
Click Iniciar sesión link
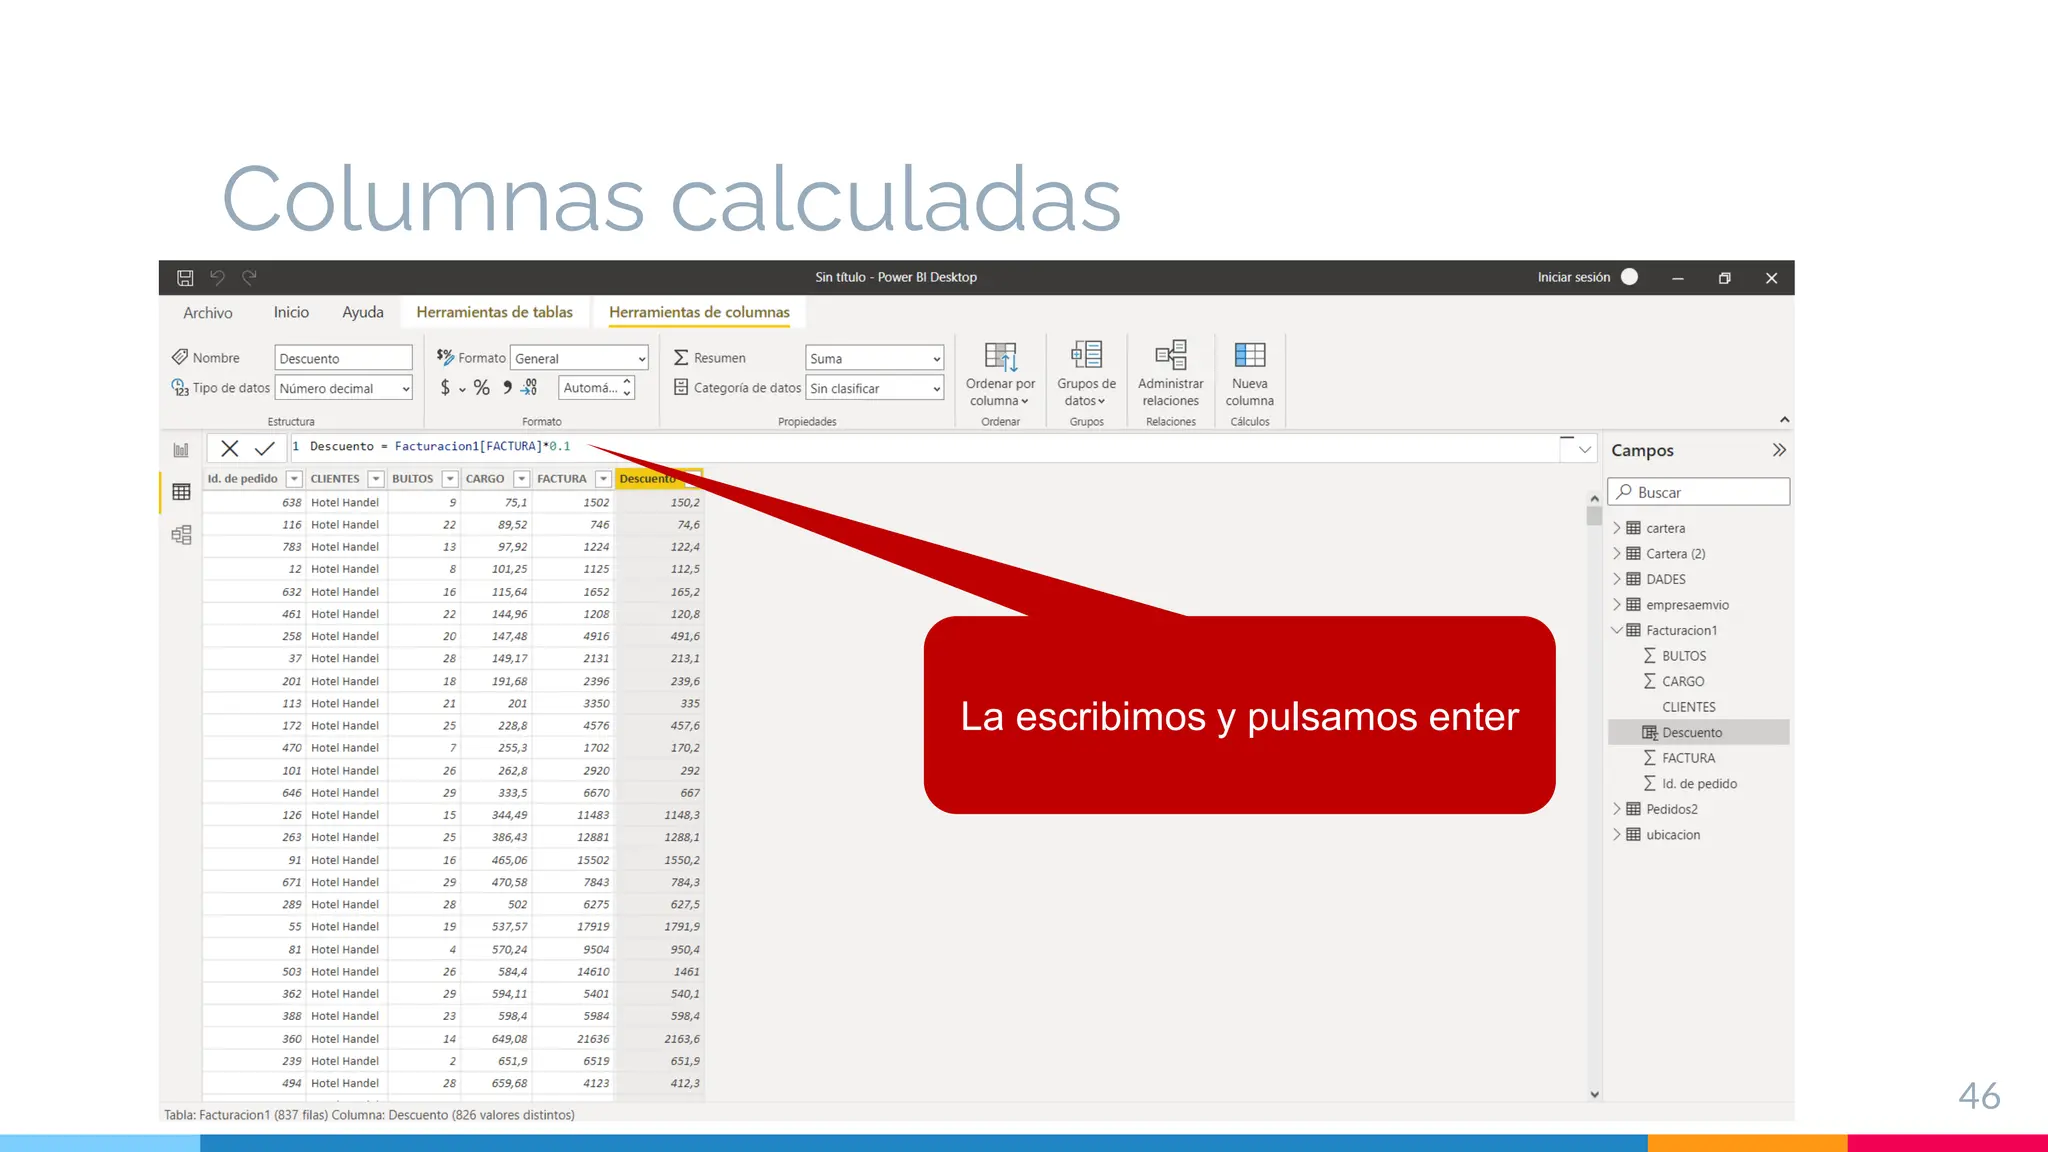(x=1573, y=278)
